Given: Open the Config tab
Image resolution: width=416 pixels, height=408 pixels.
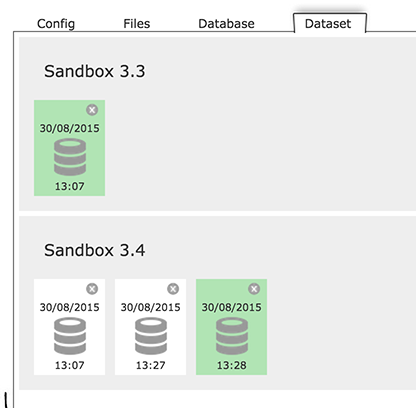Looking at the screenshot, I should pos(56,24).
